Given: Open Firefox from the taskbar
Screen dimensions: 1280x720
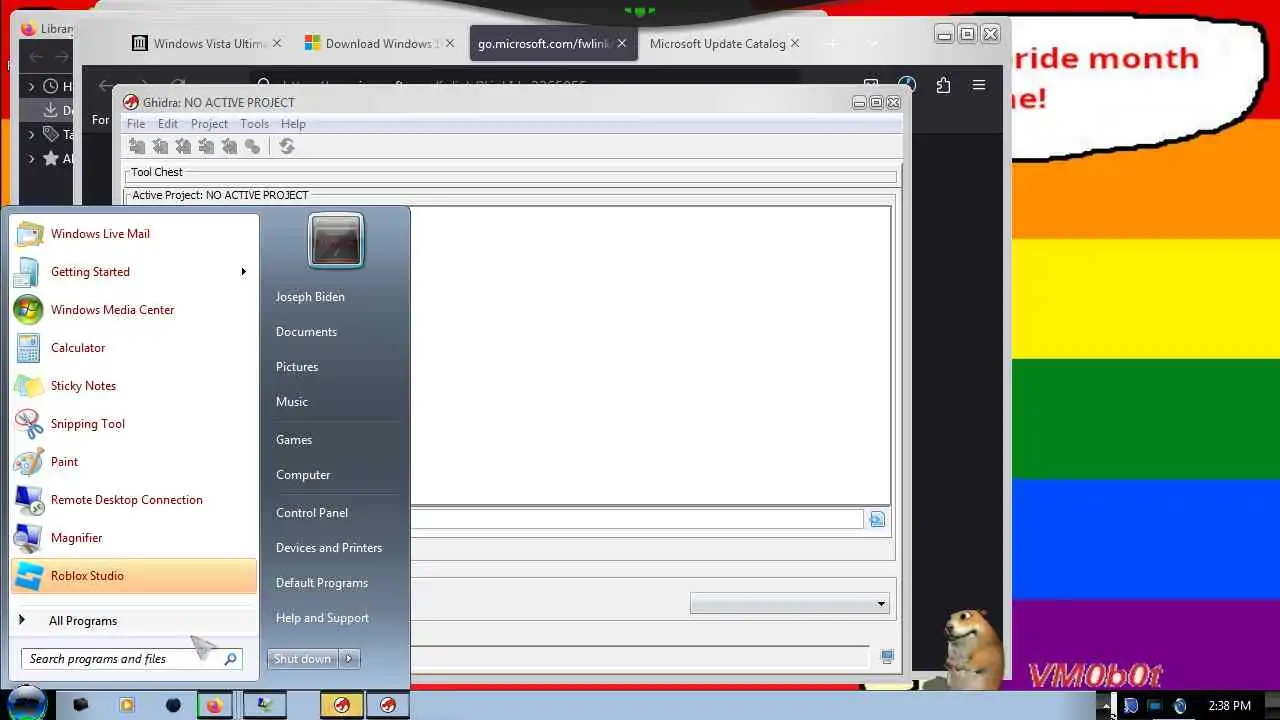Looking at the screenshot, I should [x=214, y=705].
